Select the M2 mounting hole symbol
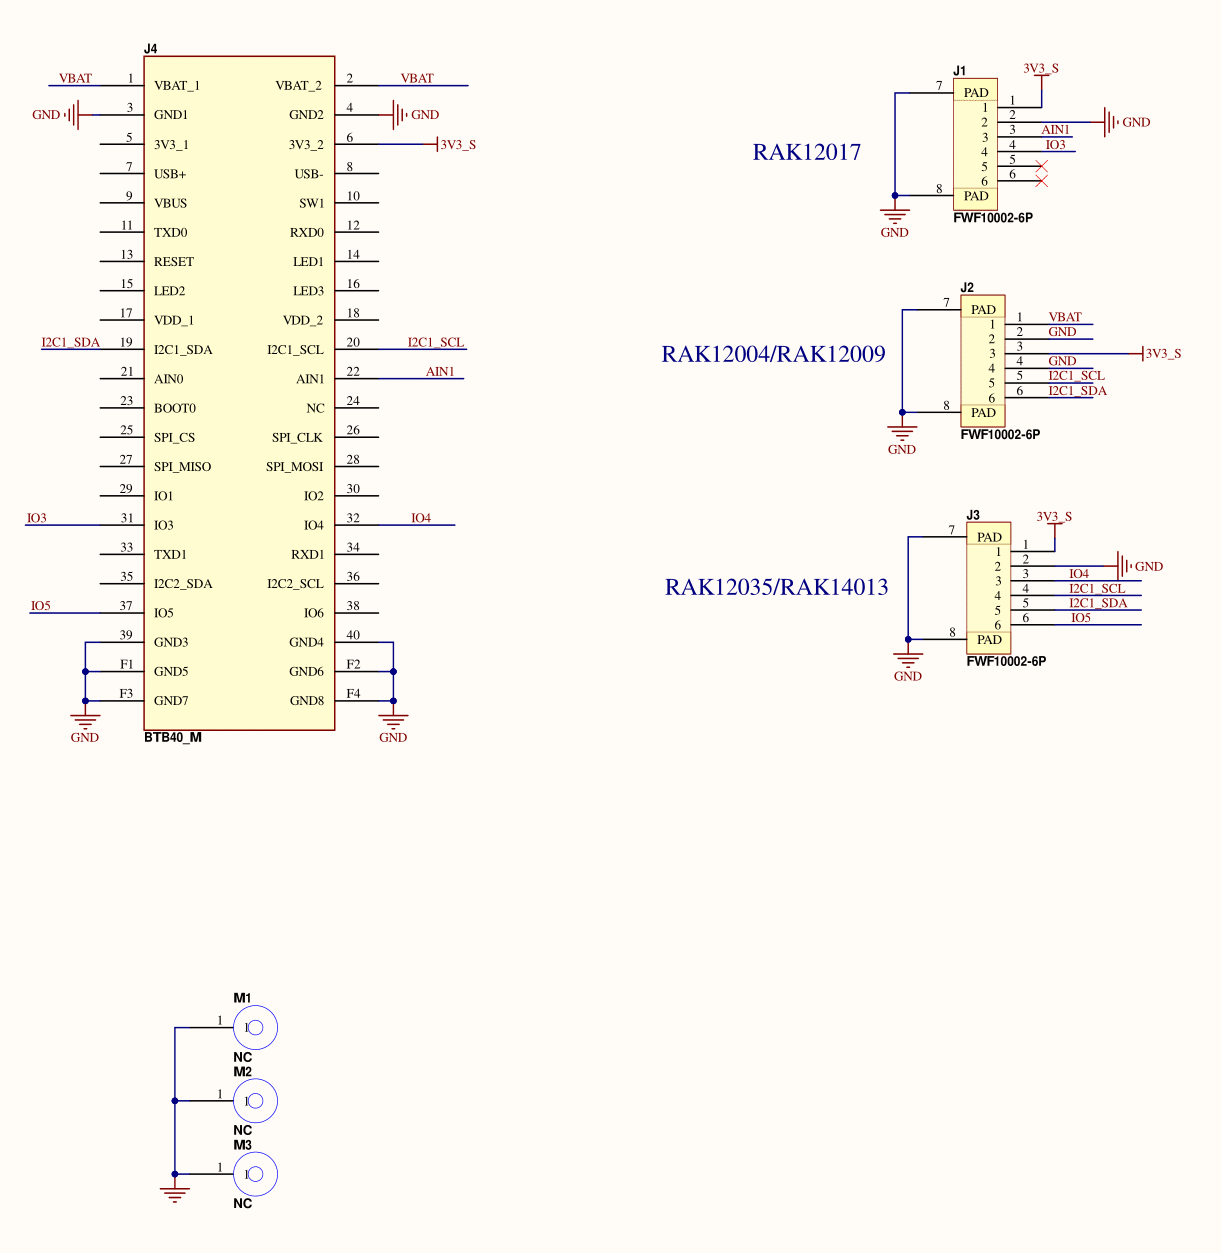This screenshot has width=1221, height=1253. 255,1100
